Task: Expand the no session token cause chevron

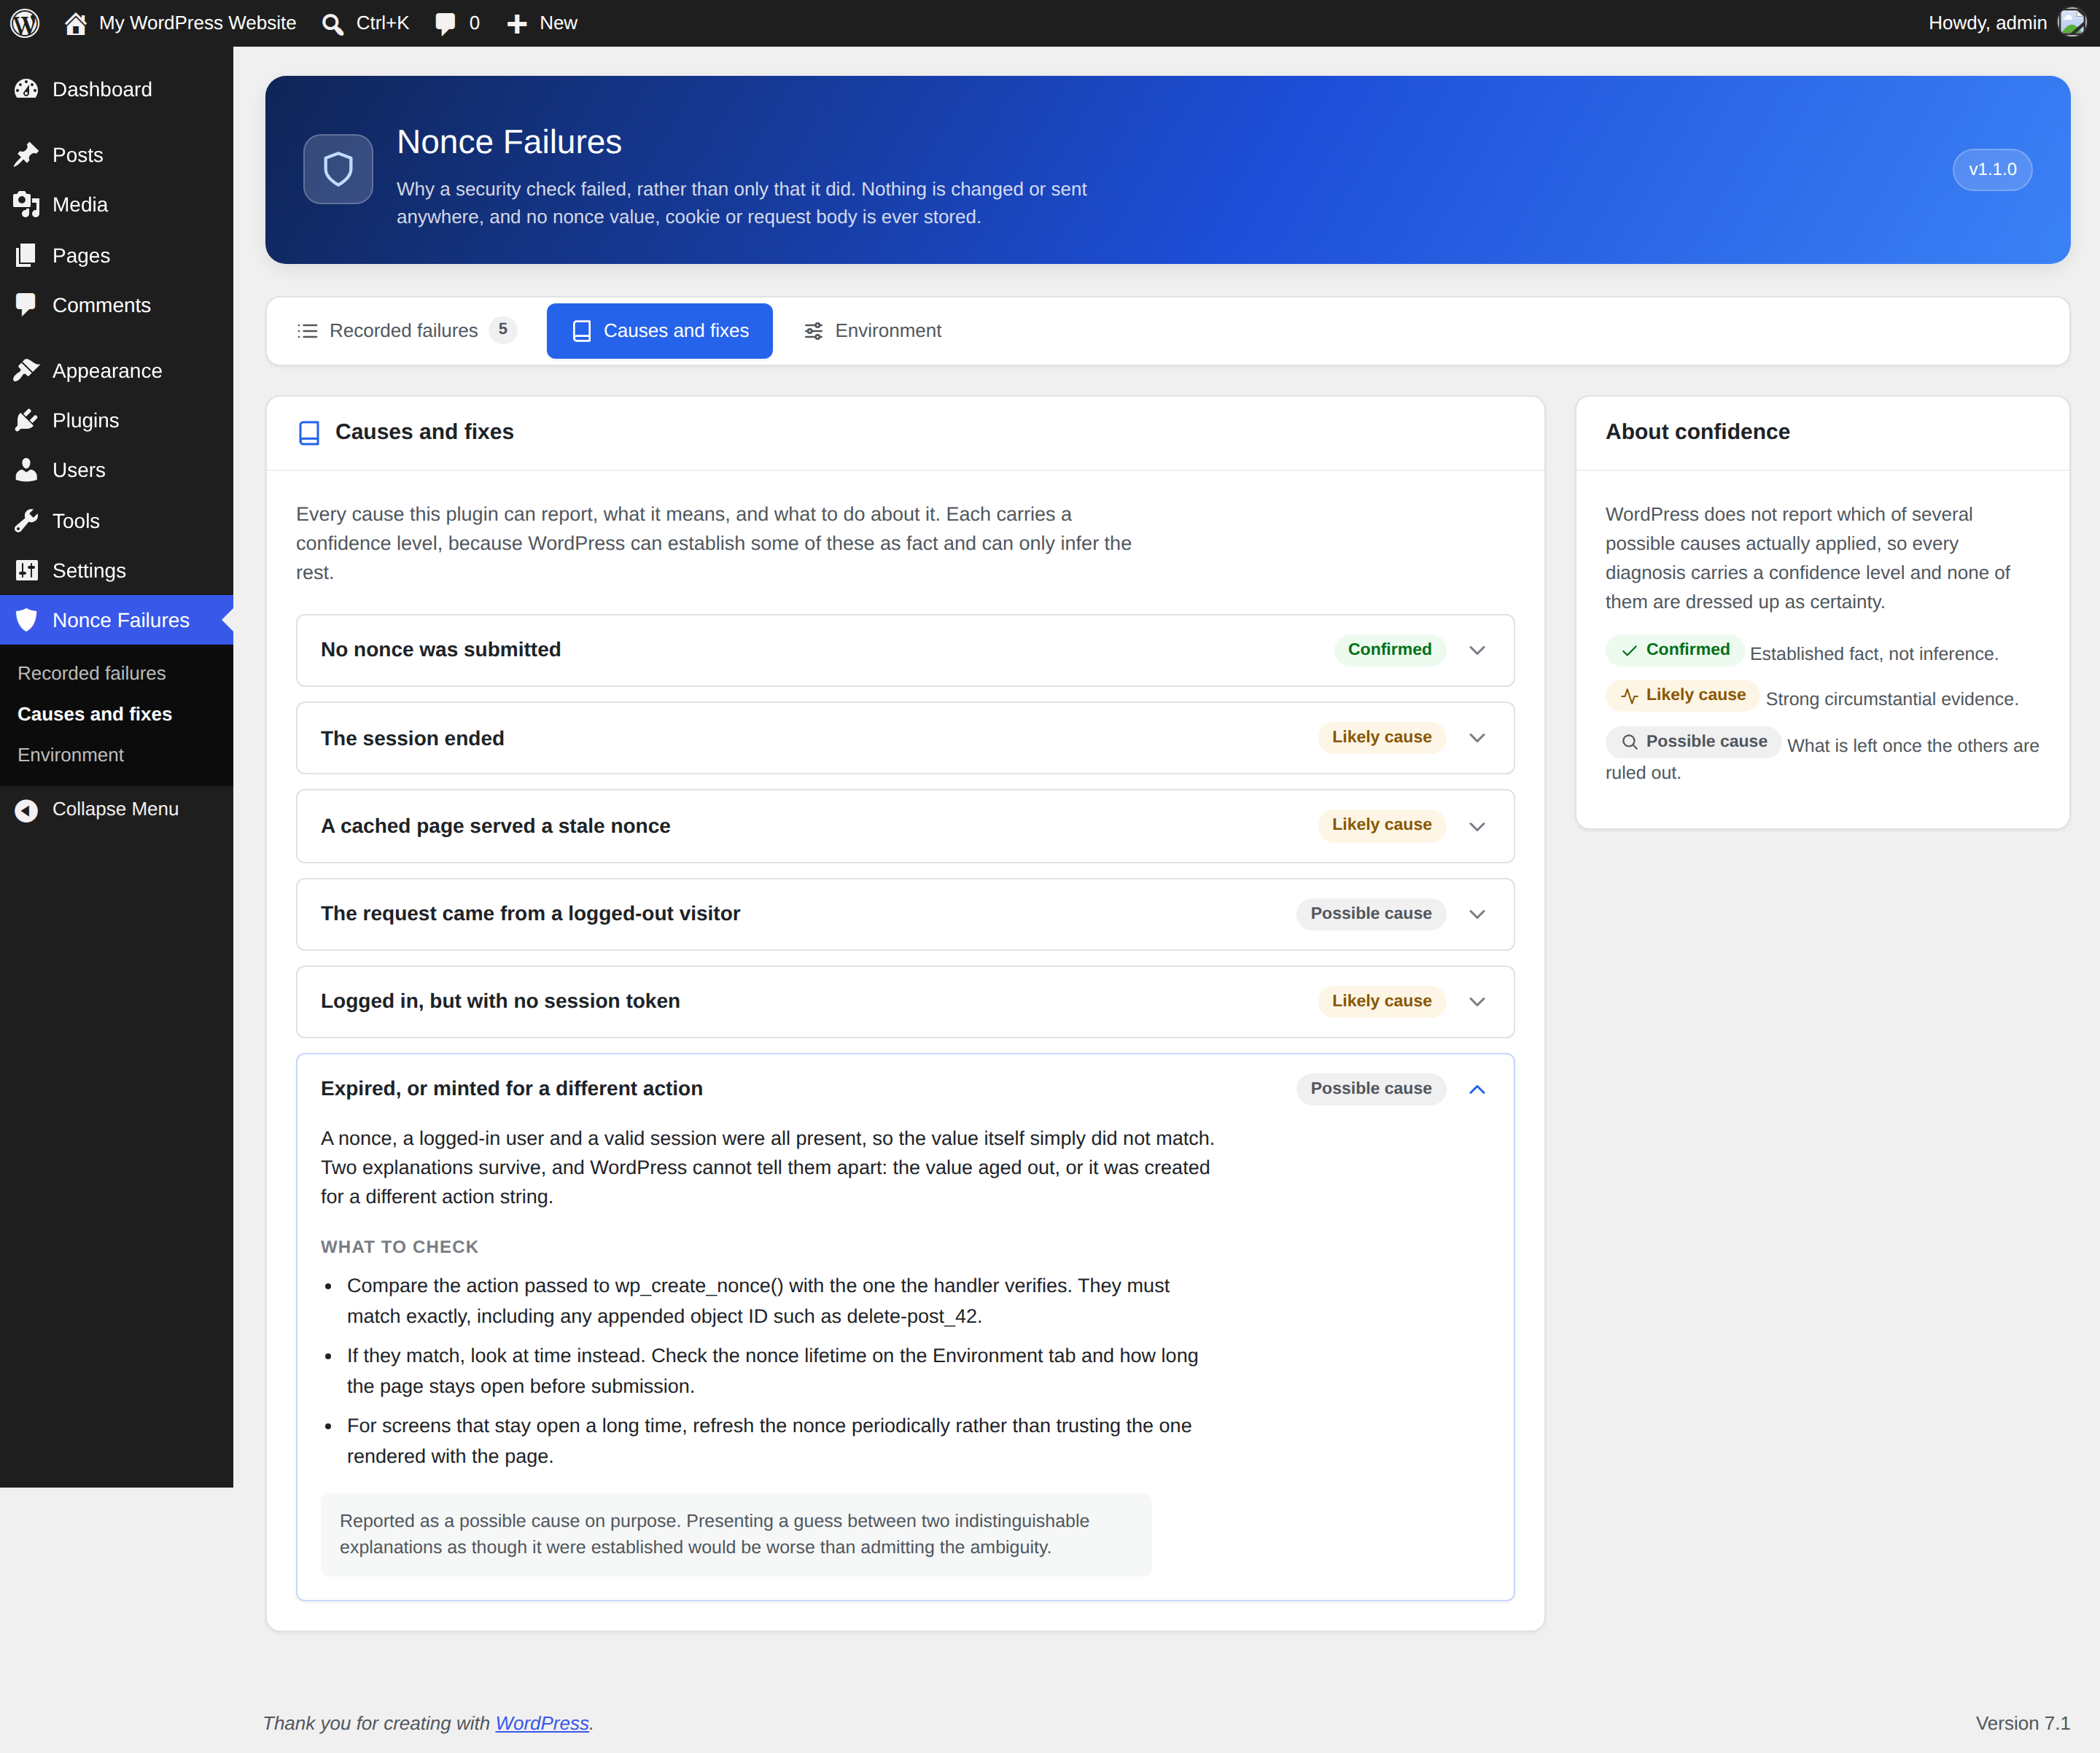Action: click(1477, 1002)
